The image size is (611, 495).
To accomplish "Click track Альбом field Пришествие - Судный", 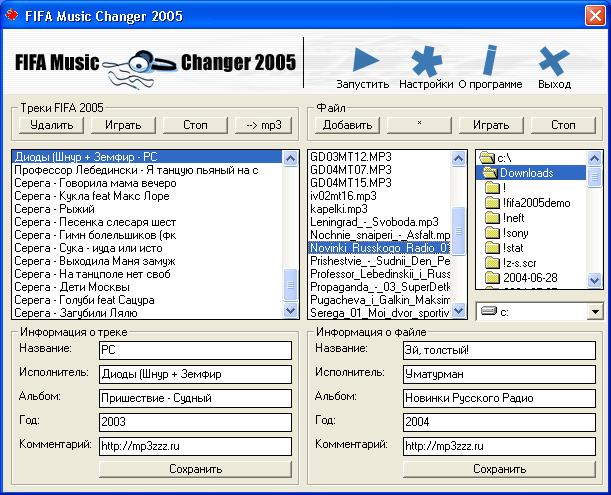I will tap(195, 398).
